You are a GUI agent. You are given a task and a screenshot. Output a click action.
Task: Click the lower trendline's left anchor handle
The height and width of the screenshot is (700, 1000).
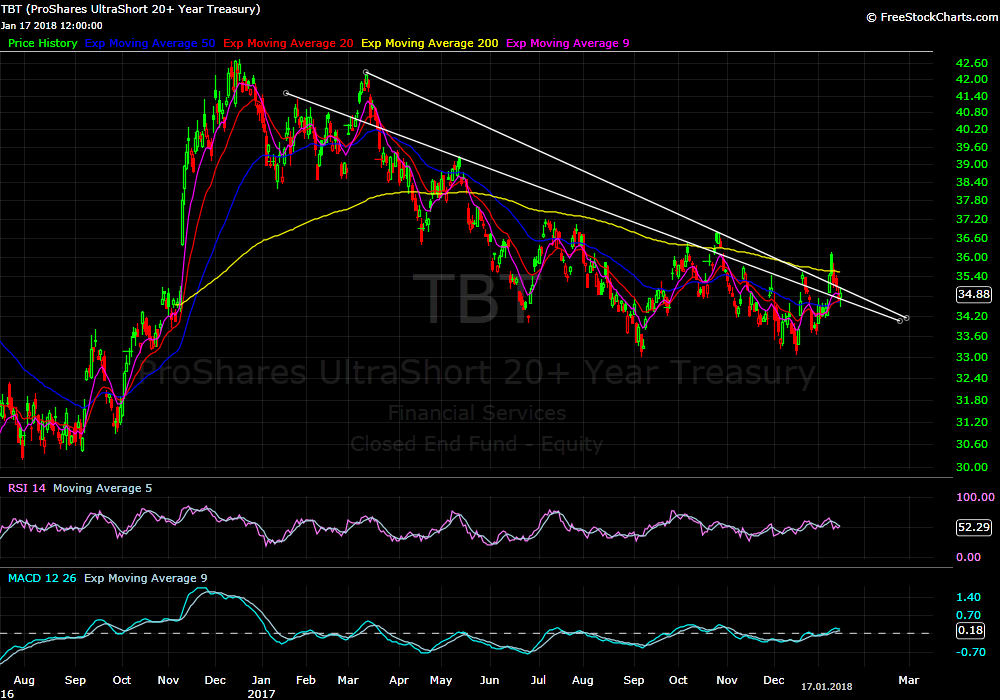286,93
